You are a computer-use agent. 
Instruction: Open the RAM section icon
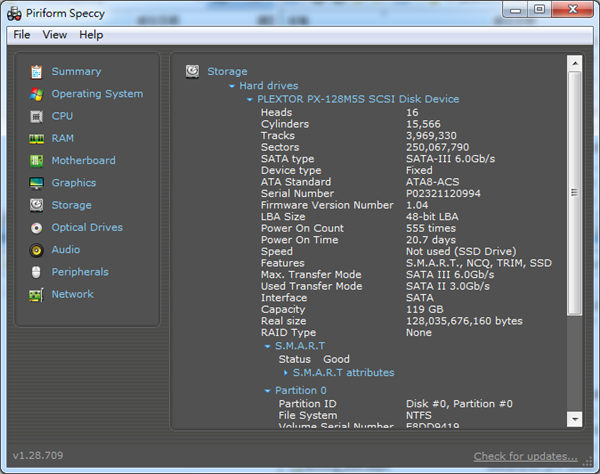(x=37, y=139)
